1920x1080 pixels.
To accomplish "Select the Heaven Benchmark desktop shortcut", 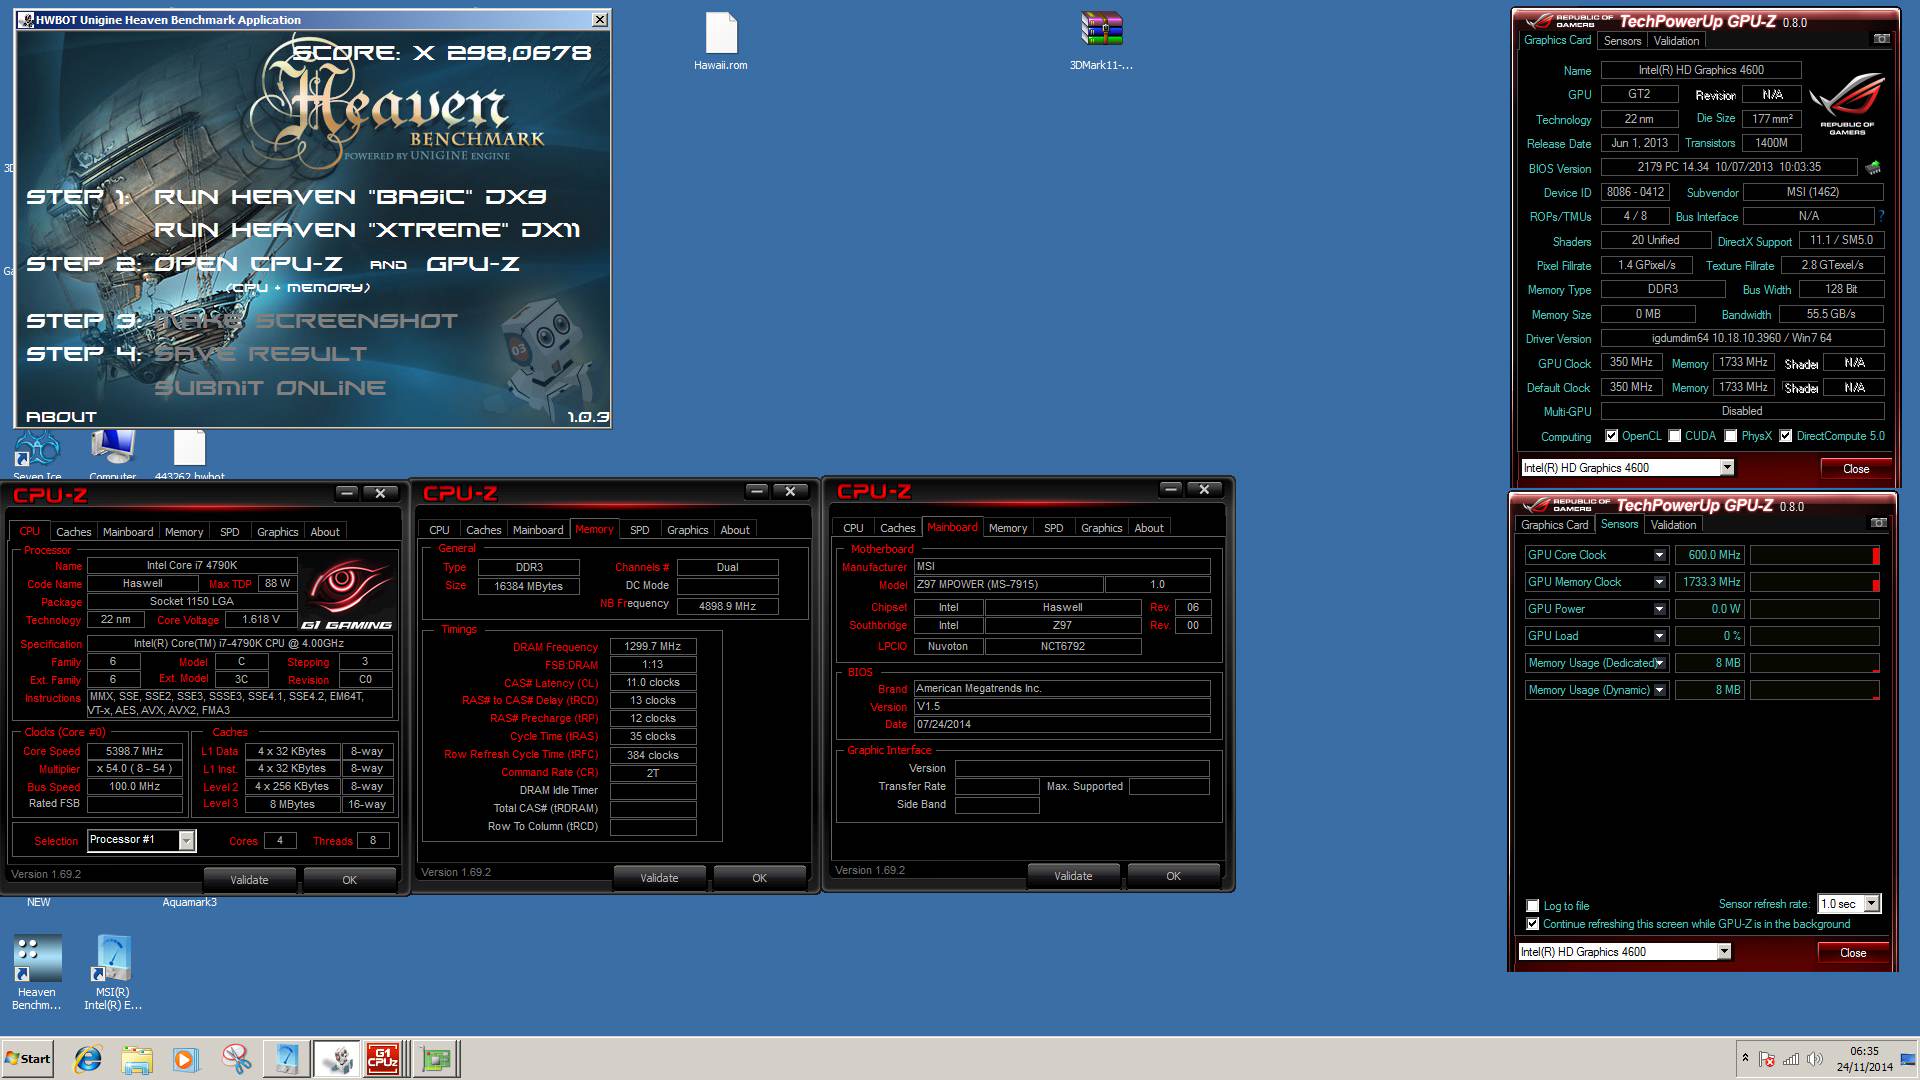I will pos(37,973).
